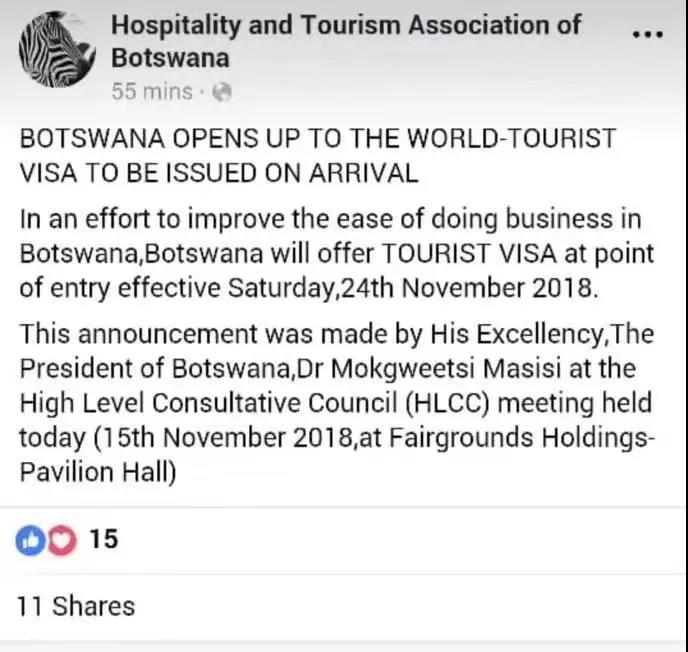View the 15 reactions count

pyautogui.click(x=103, y=540)
